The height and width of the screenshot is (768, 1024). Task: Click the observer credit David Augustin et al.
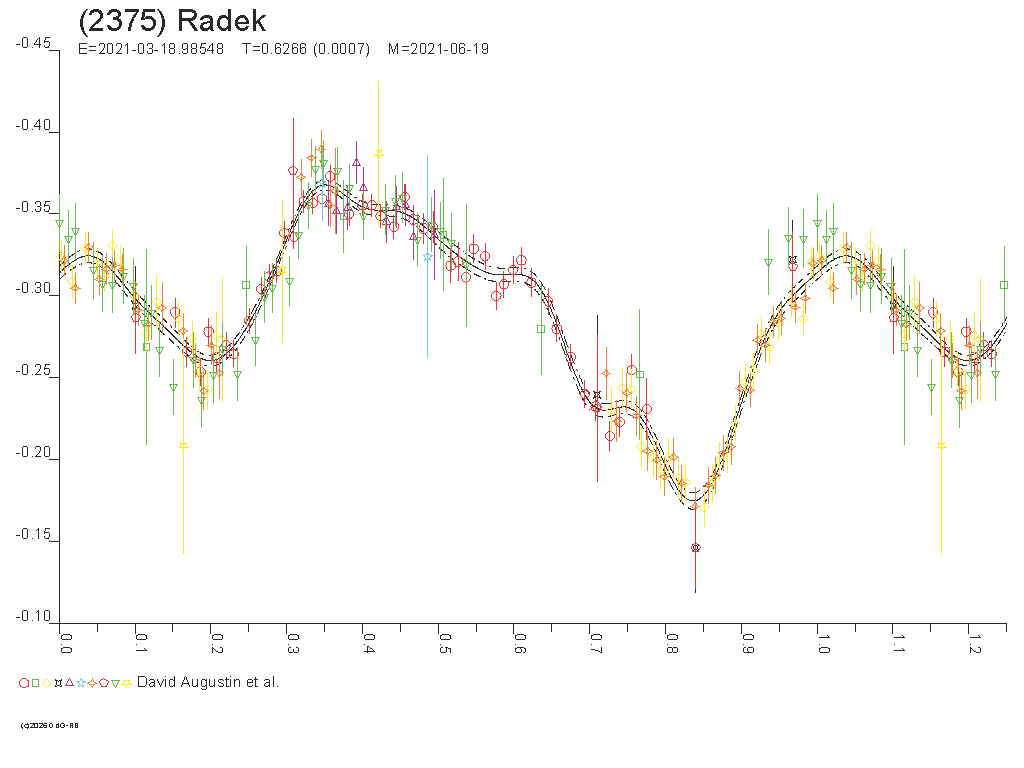click(x=208, y=682)
